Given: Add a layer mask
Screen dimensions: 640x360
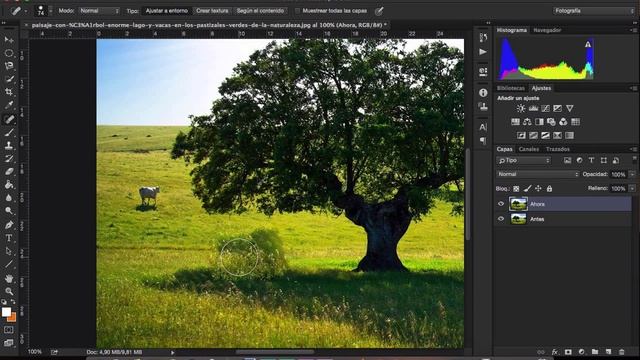Looking at the screenshot, I should [568, 352].
